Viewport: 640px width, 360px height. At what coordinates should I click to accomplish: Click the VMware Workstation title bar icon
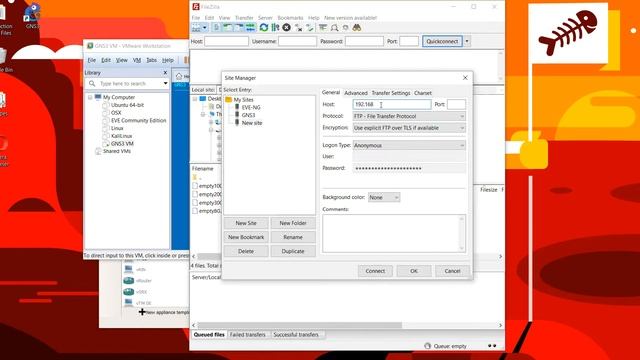pos(90,46)
